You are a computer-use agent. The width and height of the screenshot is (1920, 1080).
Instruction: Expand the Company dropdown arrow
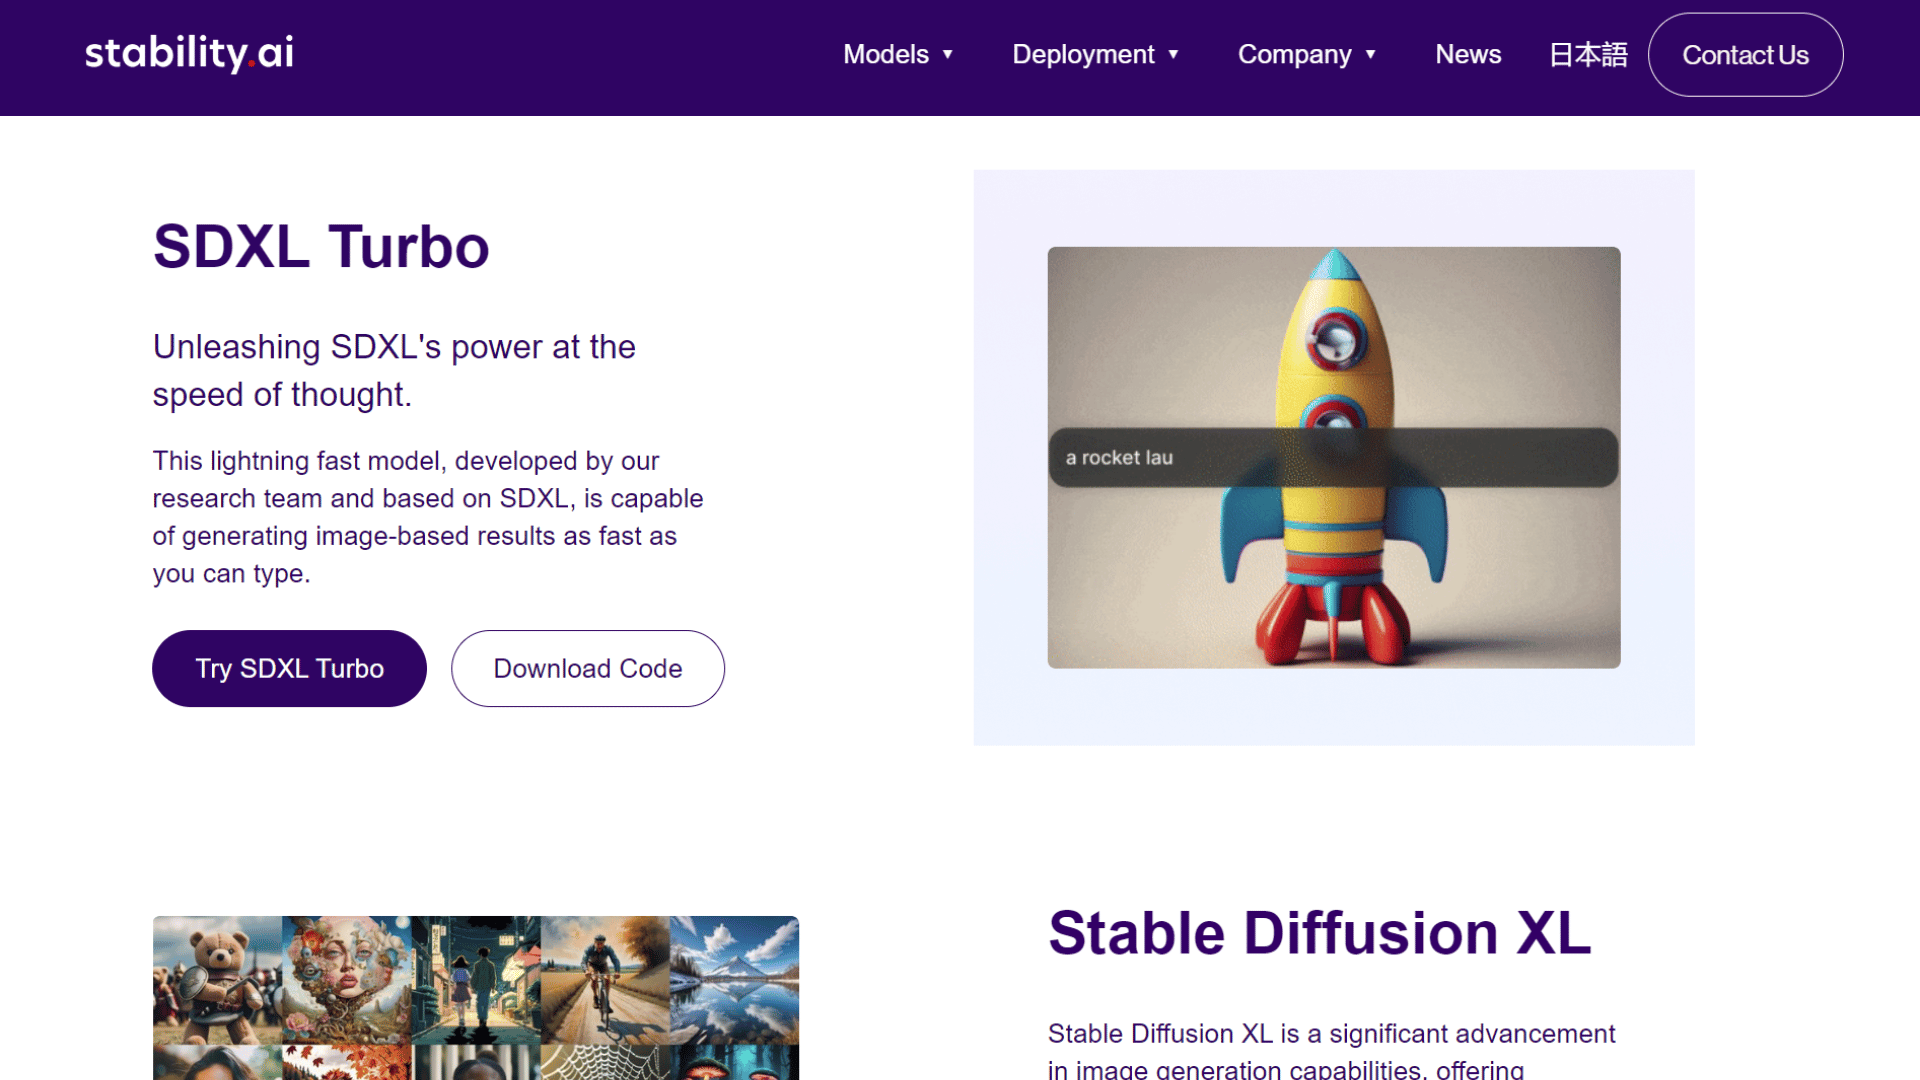(1371, 55)
